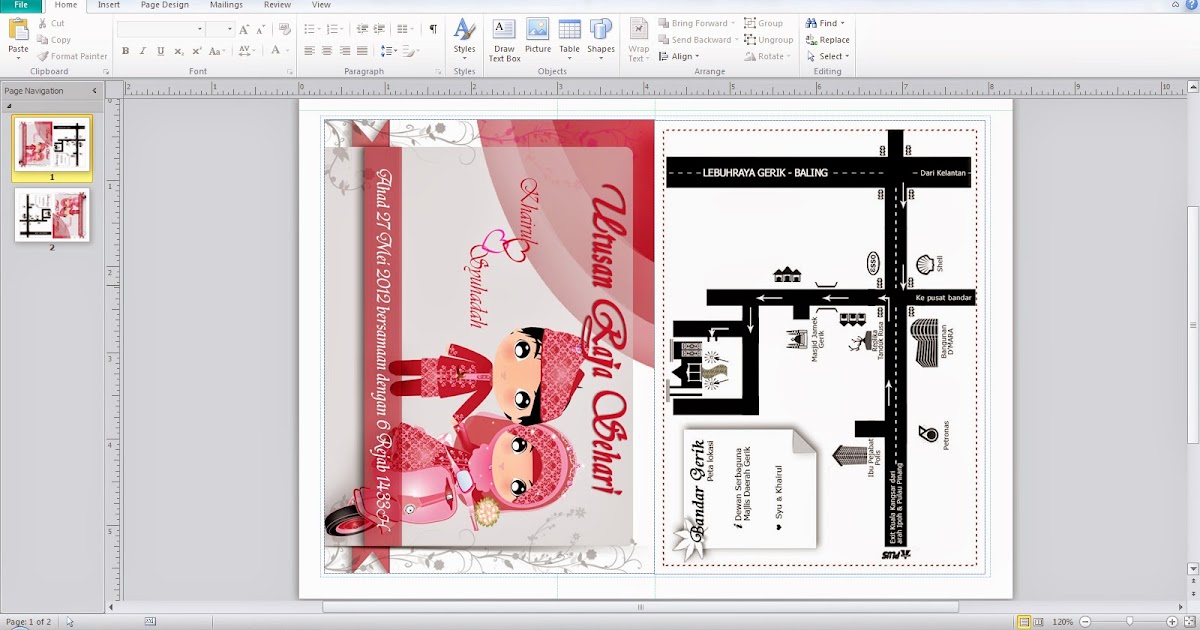Screen dimensions: 1200x630
Task: Select page 2 thumbnail
Action: 52,216
